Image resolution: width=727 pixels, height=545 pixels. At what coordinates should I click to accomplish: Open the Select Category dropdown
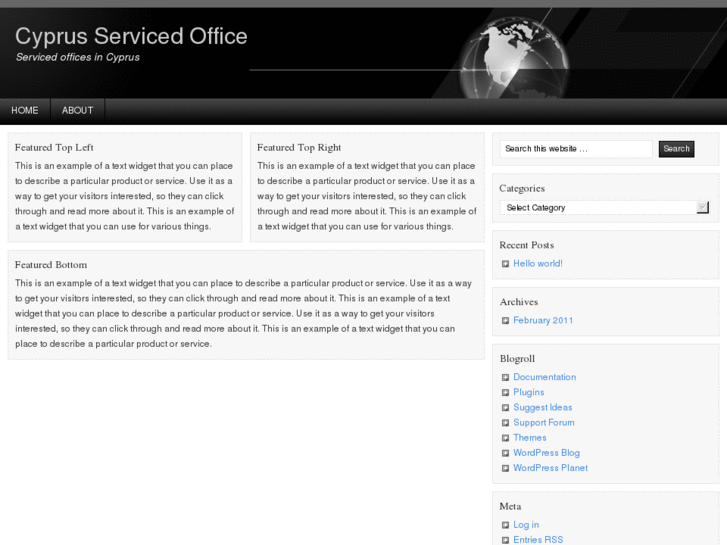coord(605,207)
